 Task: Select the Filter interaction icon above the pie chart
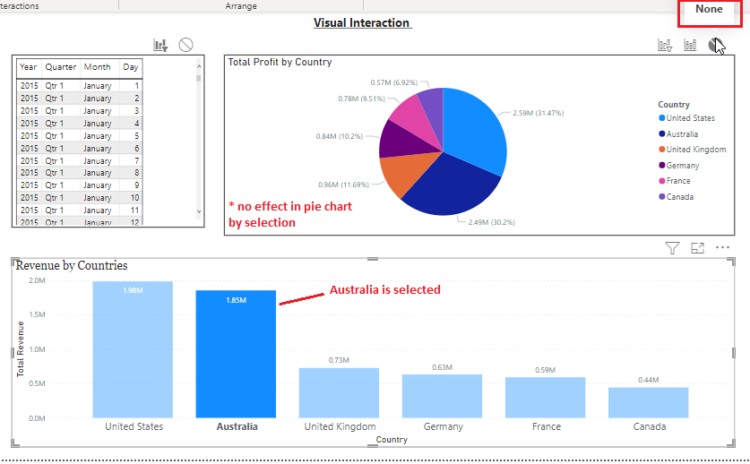click(664, 45)
